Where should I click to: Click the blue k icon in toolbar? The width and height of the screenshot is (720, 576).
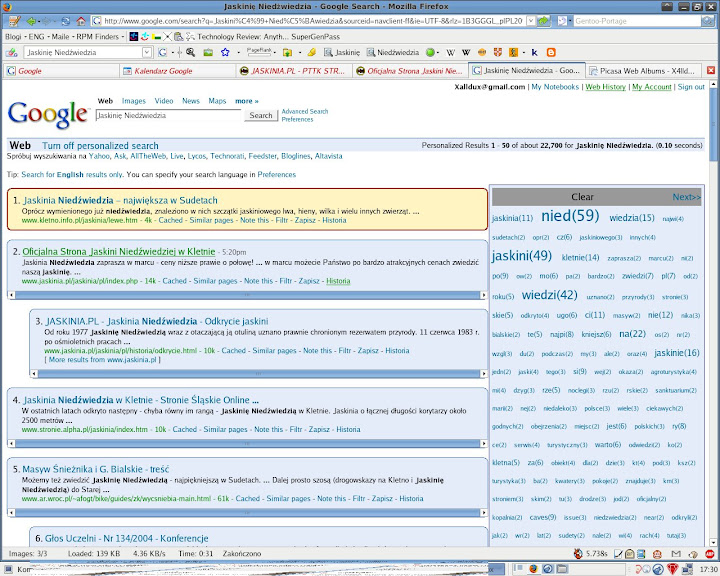tap(534, 52)
